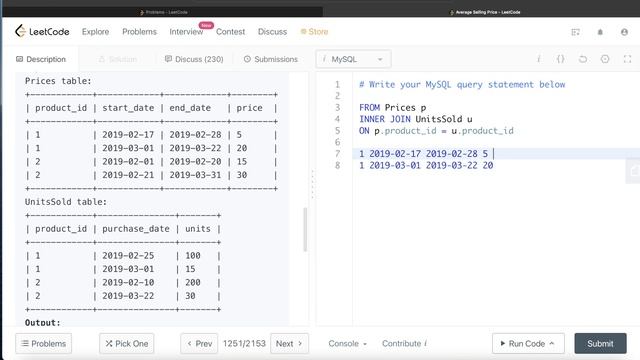Open the editor settings icon
This screenshot has width=640, height=360.
coord(605,59)
